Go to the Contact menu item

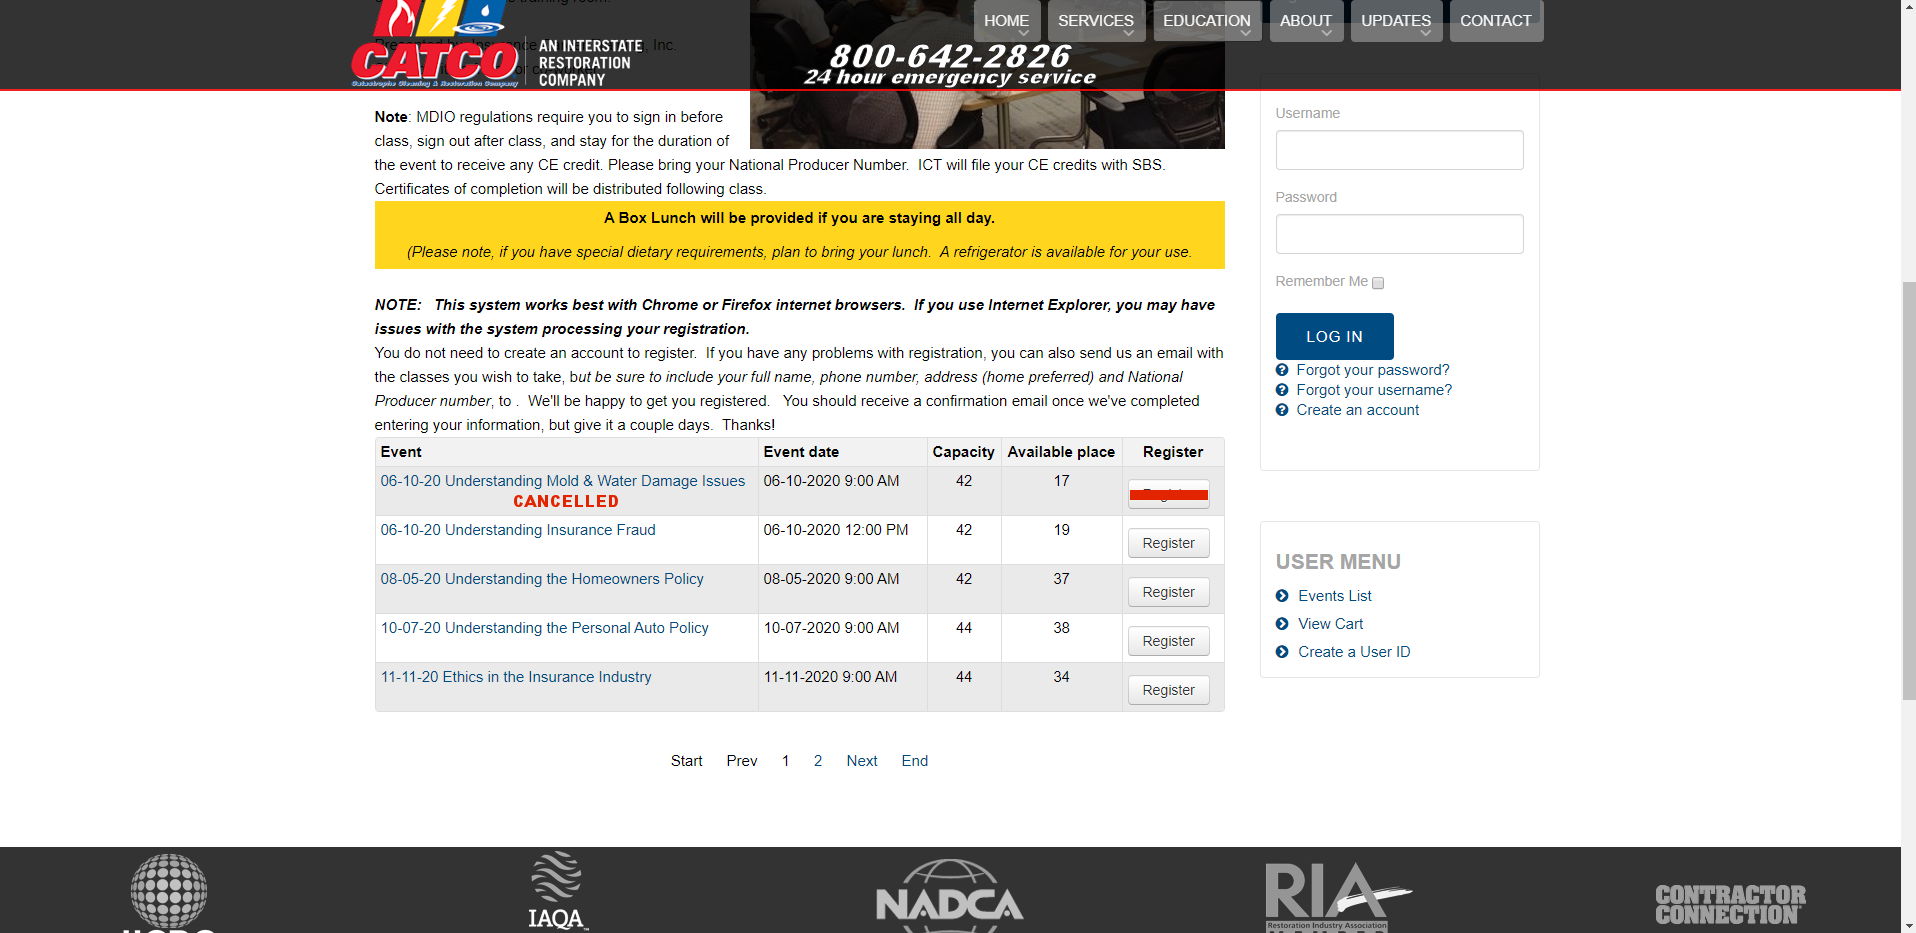(x=1495, y=21)
